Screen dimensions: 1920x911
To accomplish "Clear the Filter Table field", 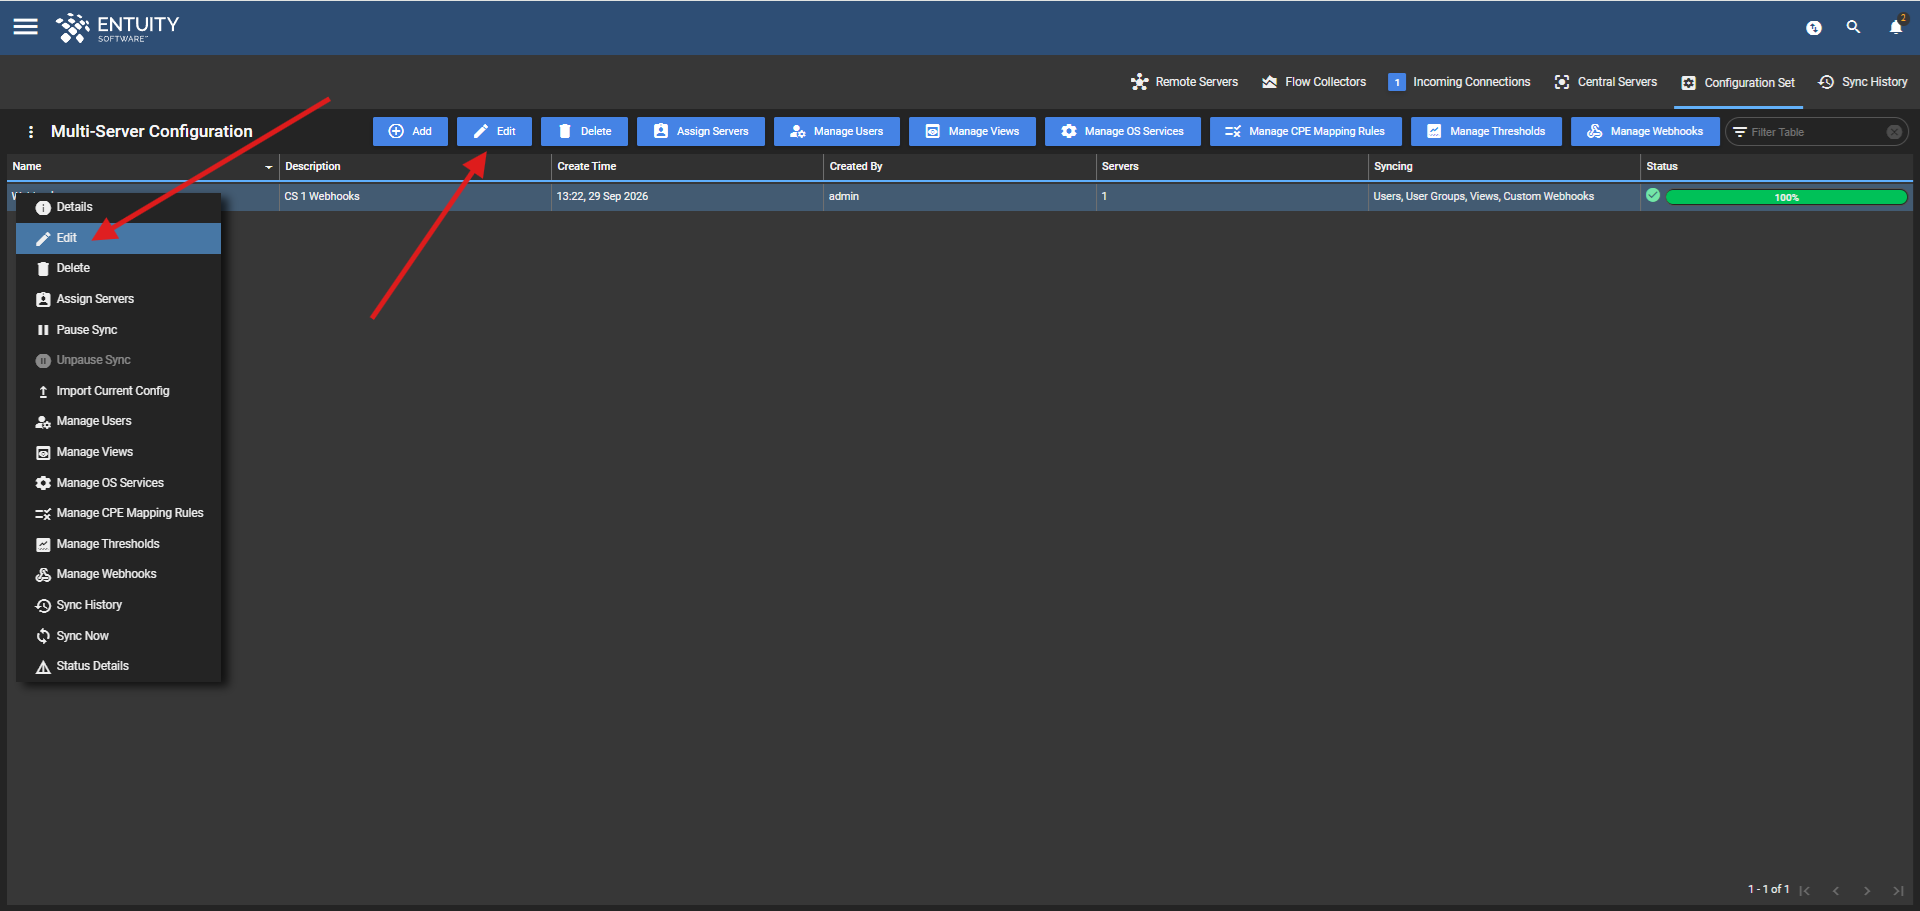I will tap(1893, 132).
